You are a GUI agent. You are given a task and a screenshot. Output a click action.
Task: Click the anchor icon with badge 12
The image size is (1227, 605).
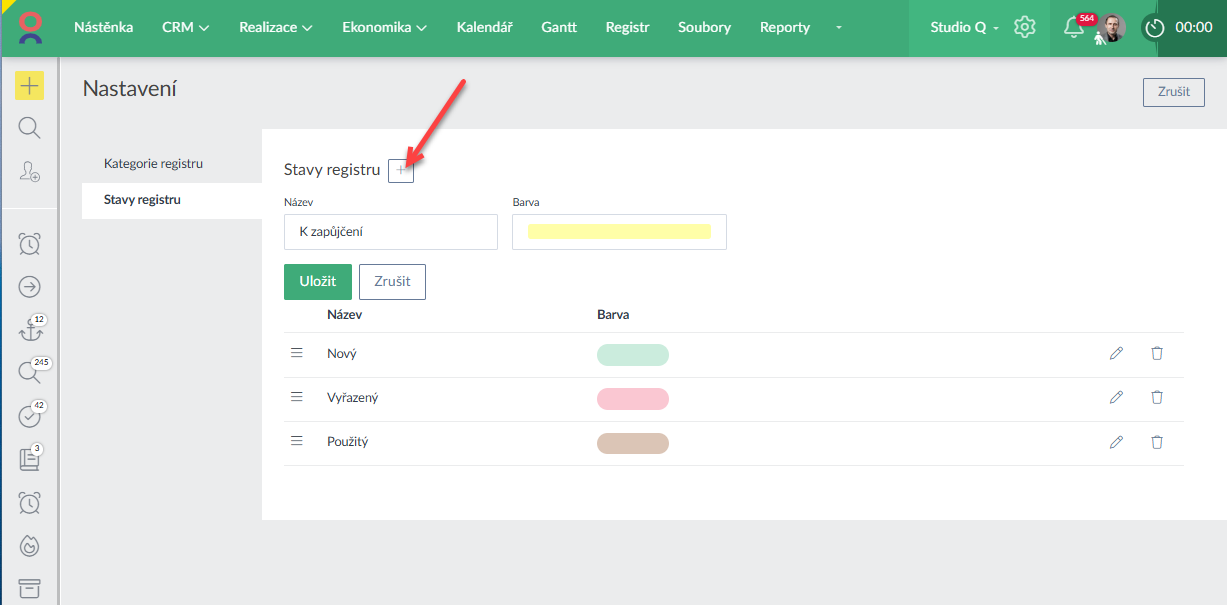[29, 331]
